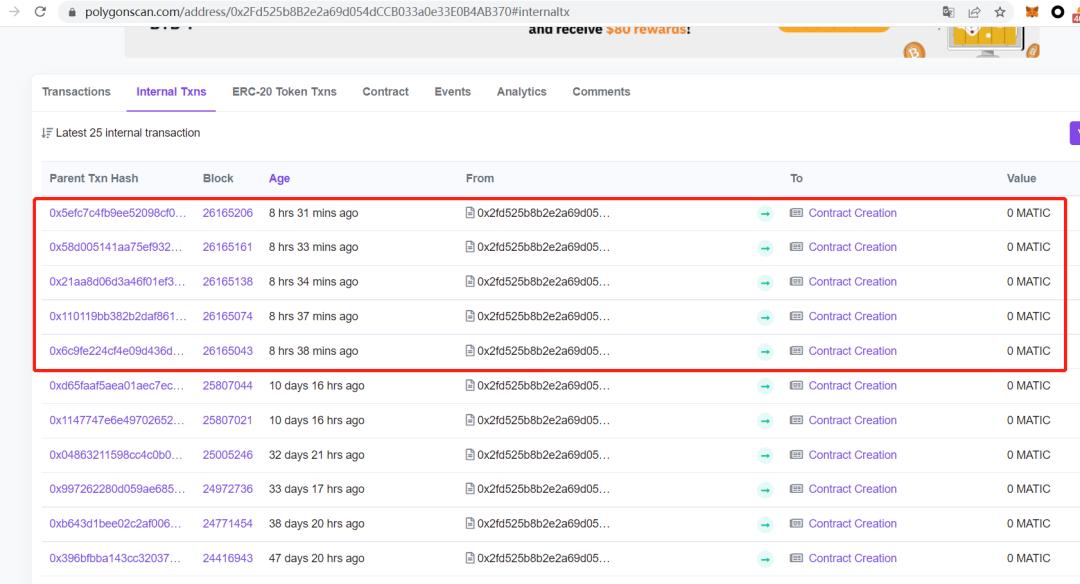Open parent txn 0x997262280d059ae685
Image resolution: width=1080 pixels, height=584 pixels.
[117, 489]
